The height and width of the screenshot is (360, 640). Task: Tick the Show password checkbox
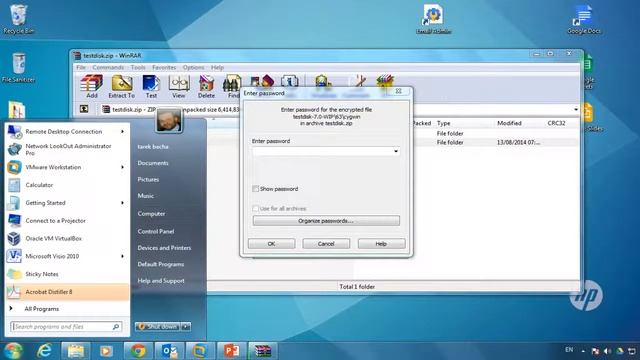click(256, 189)
